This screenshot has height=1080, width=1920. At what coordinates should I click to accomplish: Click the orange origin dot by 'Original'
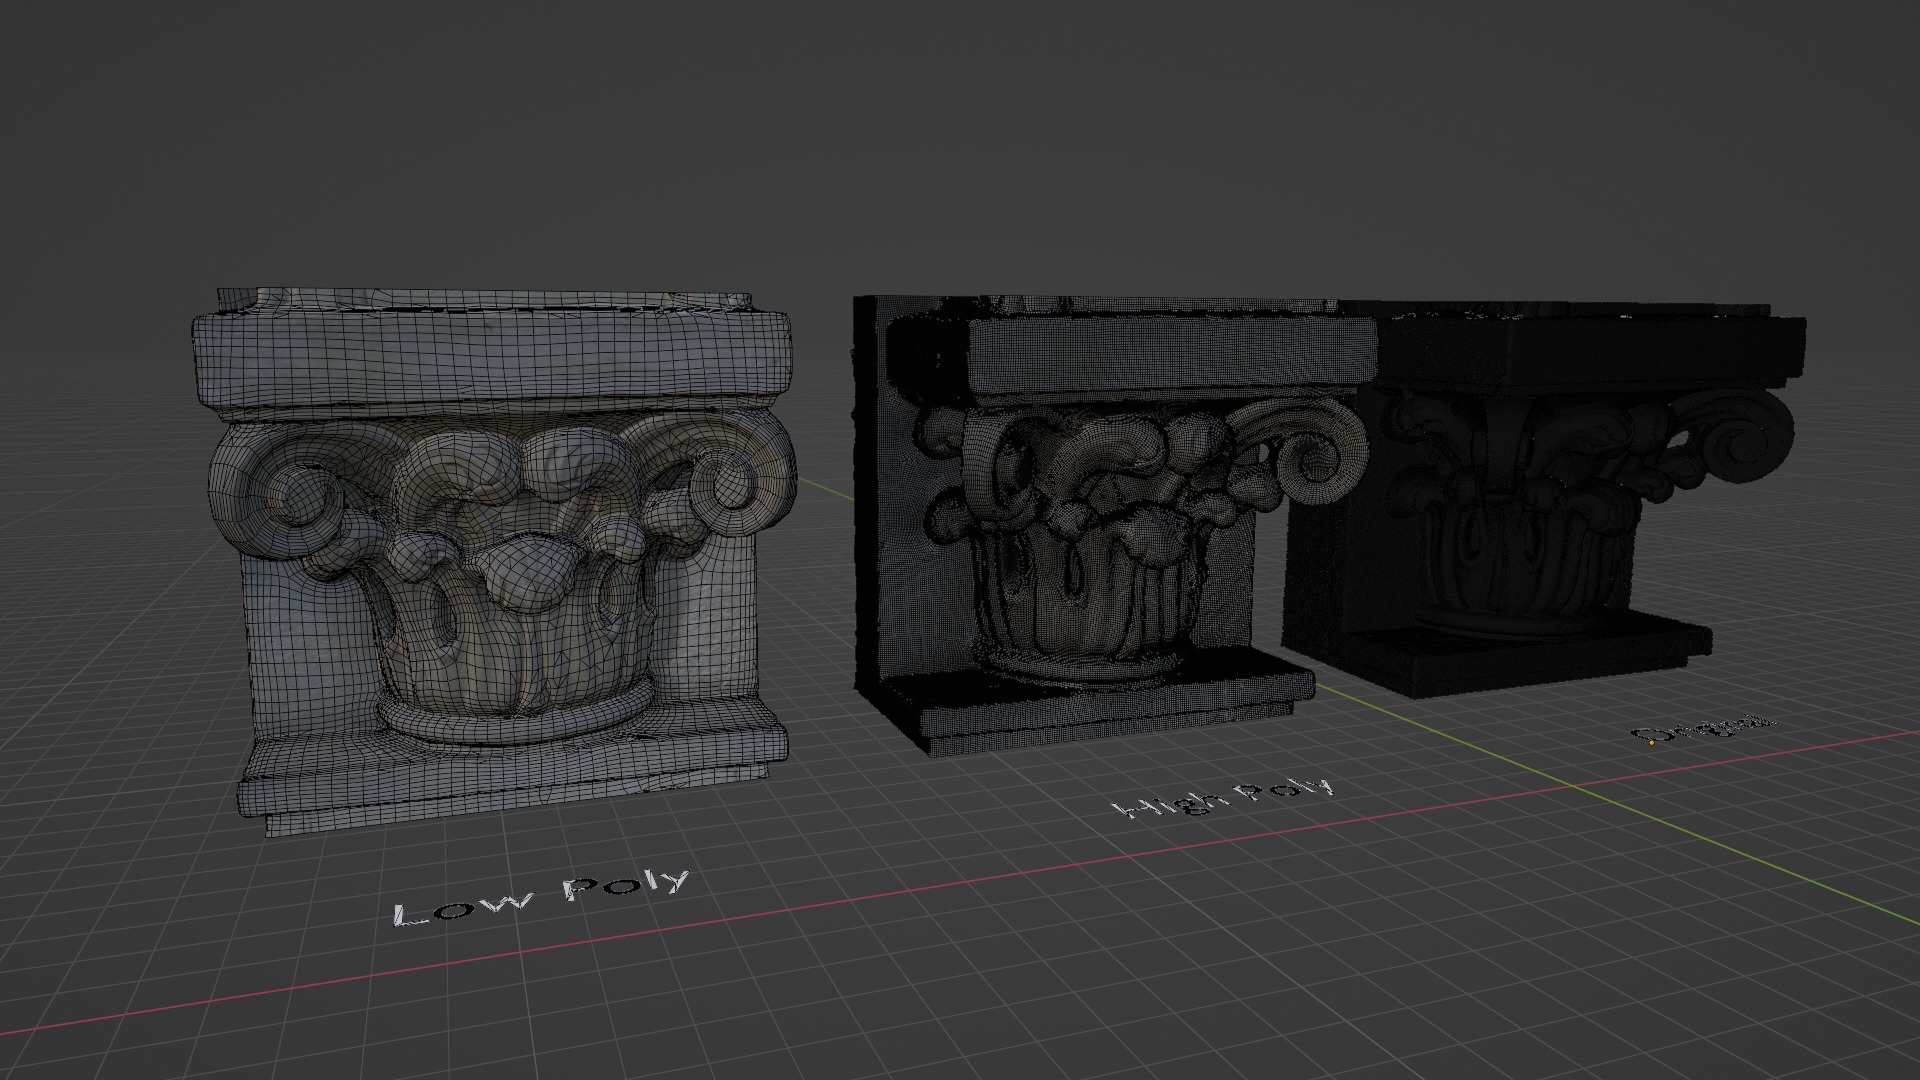tap(1650, 743)
